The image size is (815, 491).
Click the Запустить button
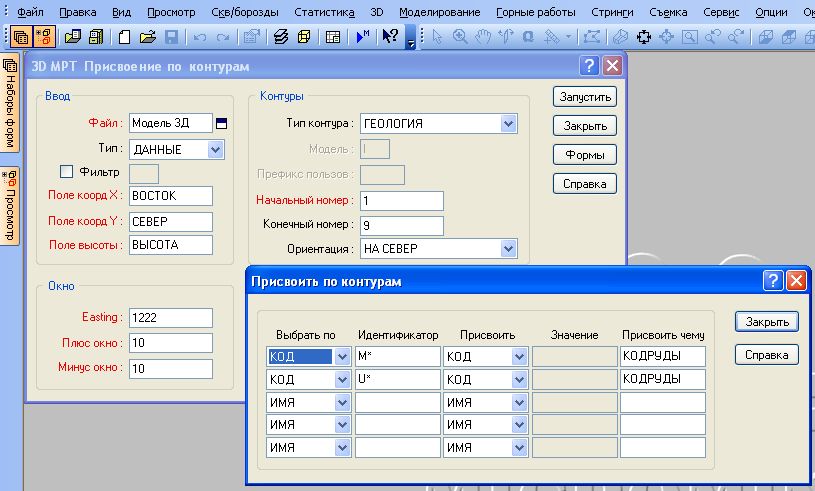pos(585,97)
